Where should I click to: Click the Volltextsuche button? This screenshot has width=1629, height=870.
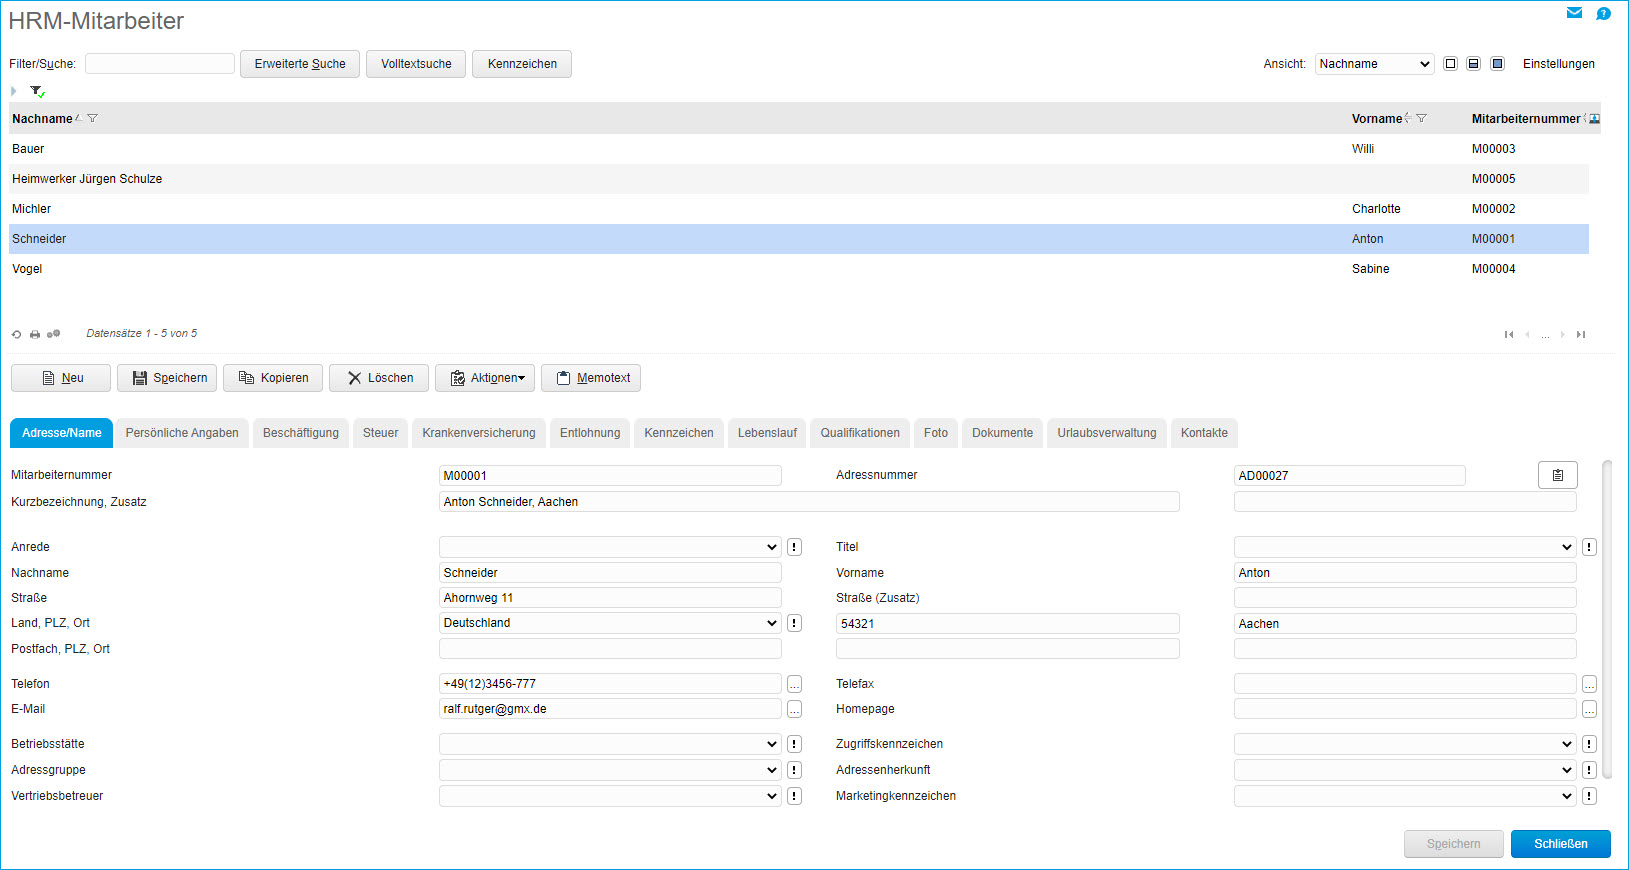pyautogui.click(x=416, y=64)
